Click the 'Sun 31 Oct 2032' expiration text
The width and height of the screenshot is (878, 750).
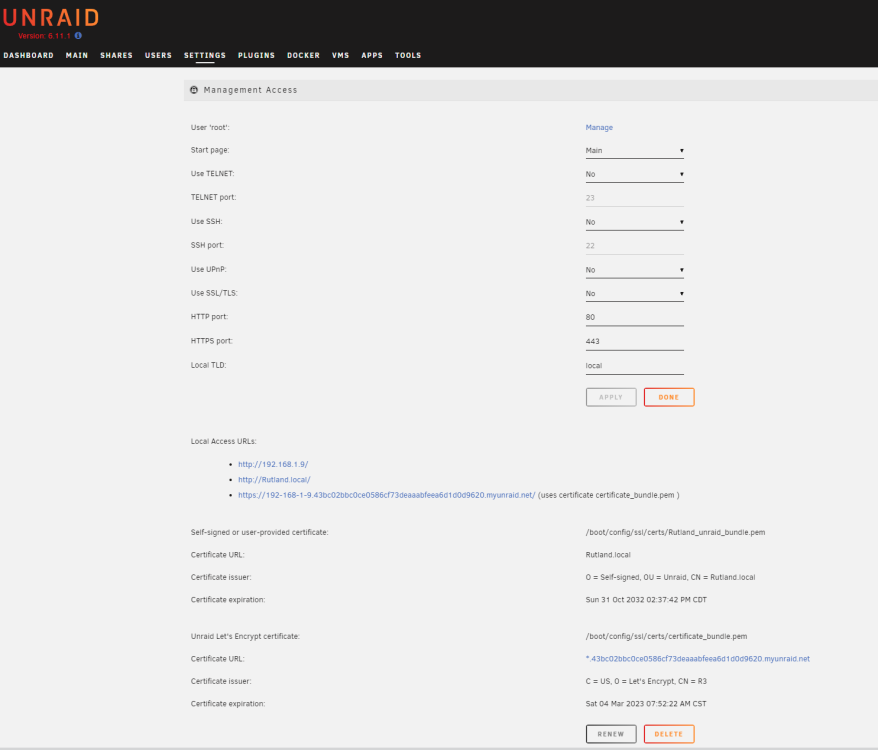point(646,600)
